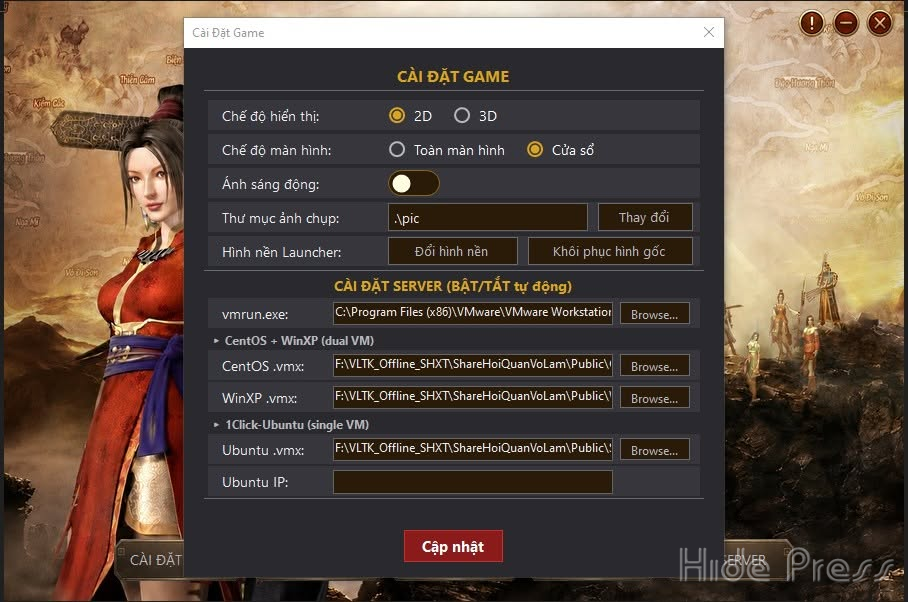Click the WinXP .vmx path field
The image size is (908, 602).
point(473,397)
